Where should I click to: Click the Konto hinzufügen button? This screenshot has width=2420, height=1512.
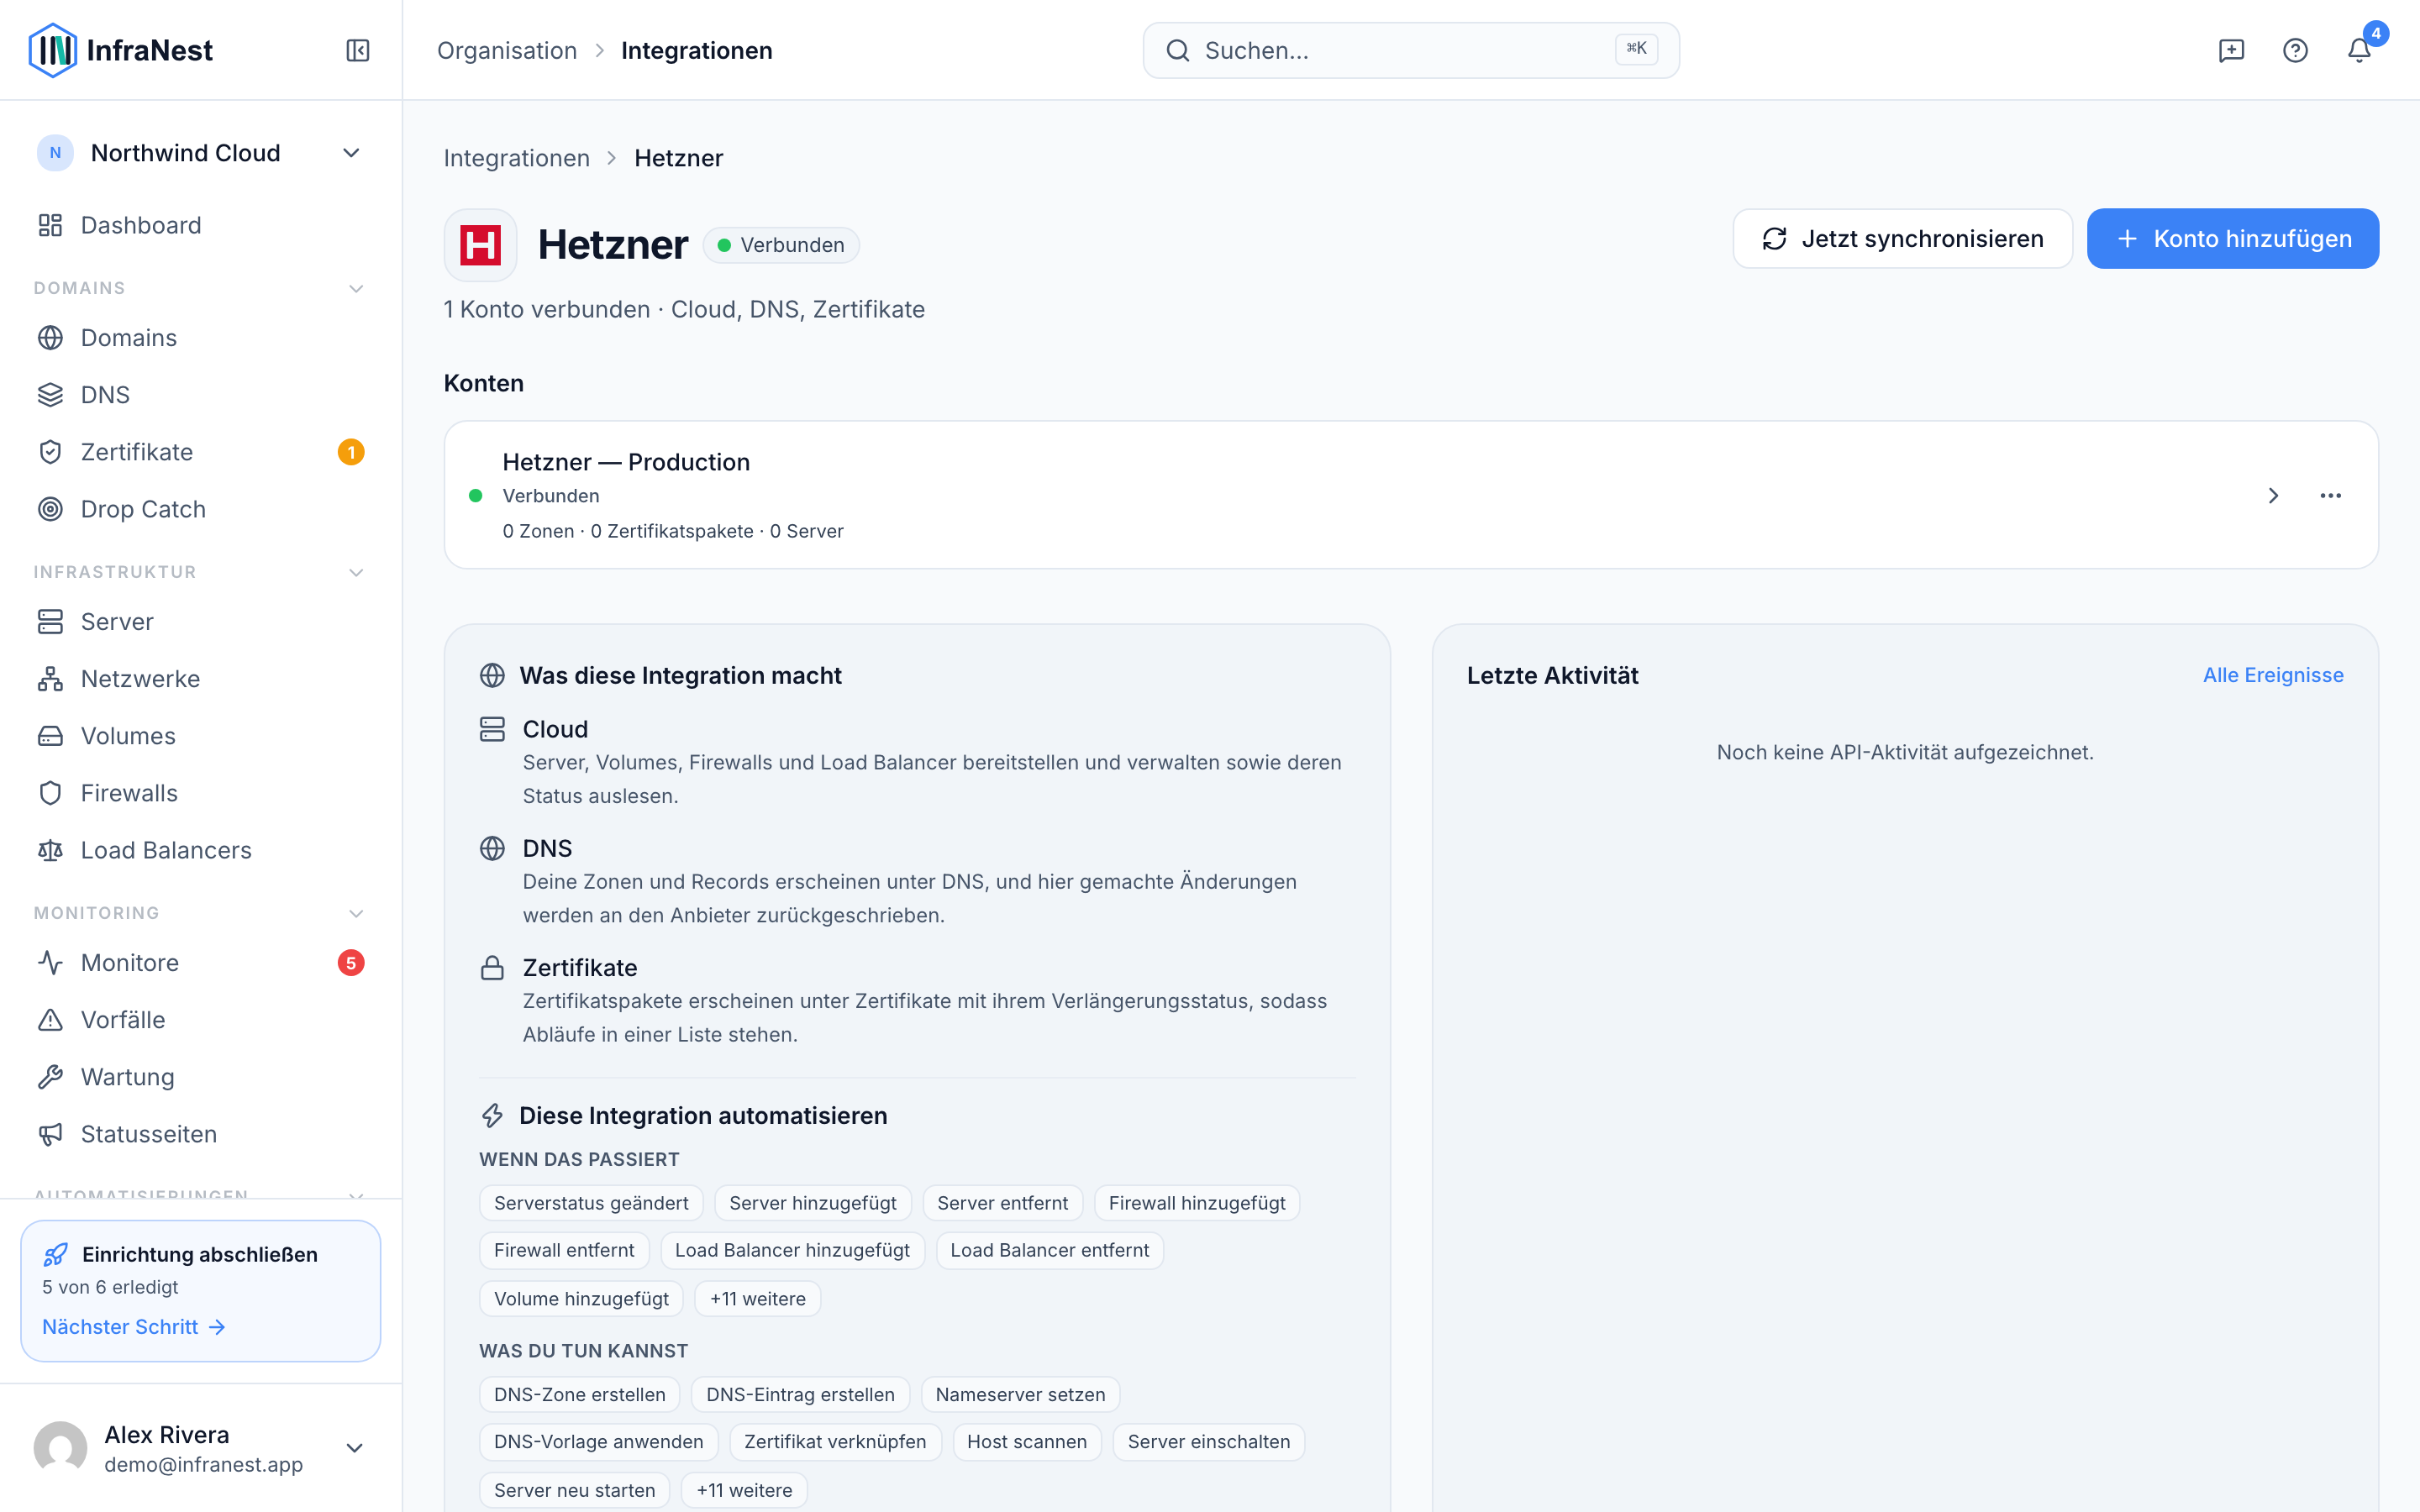(x=2232, y=239)
